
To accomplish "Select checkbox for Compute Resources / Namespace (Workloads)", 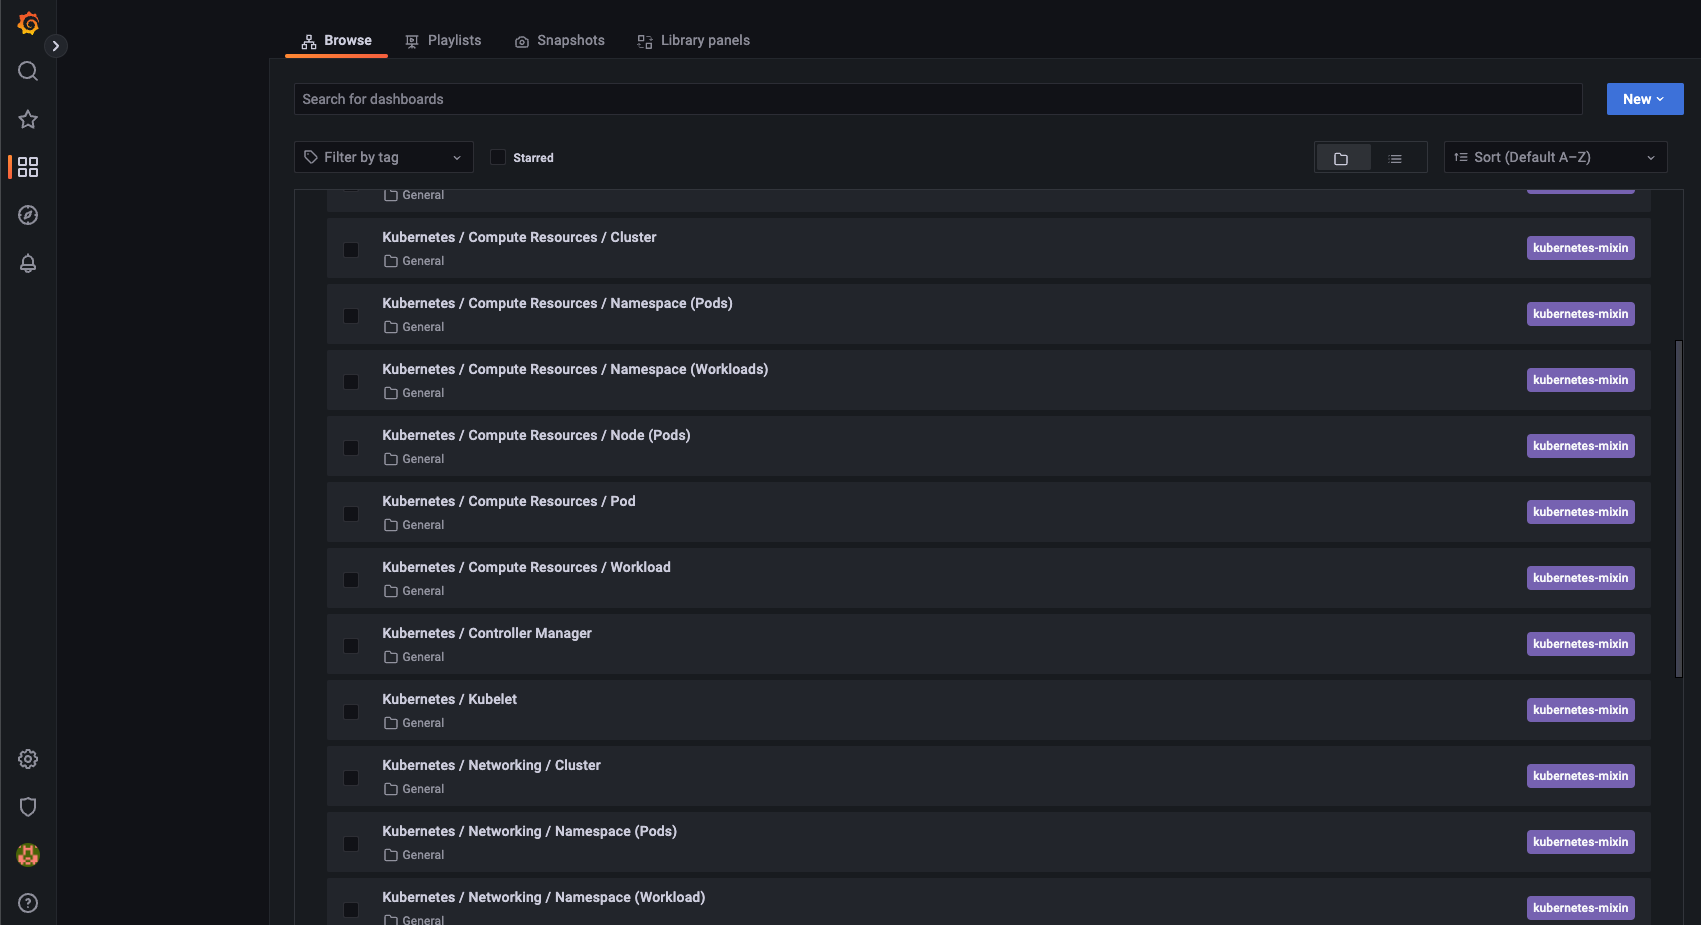I will coord(351,382).
